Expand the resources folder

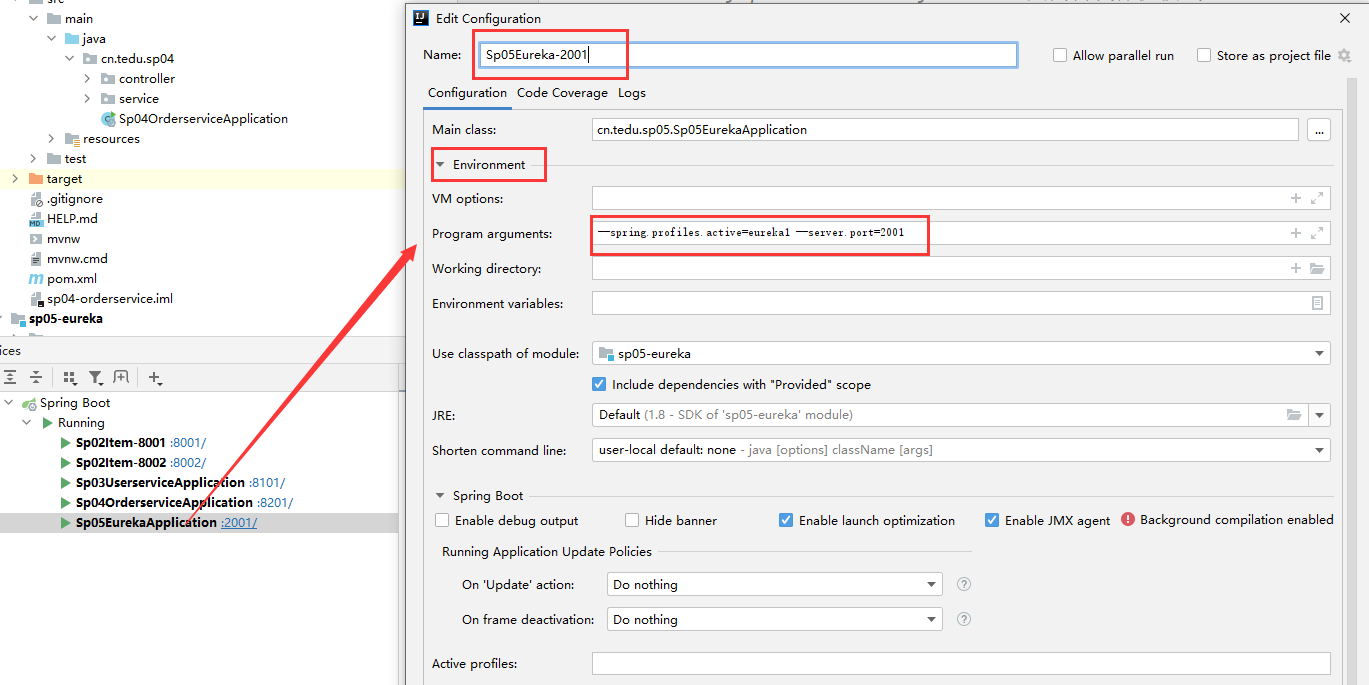pos(51,138)
